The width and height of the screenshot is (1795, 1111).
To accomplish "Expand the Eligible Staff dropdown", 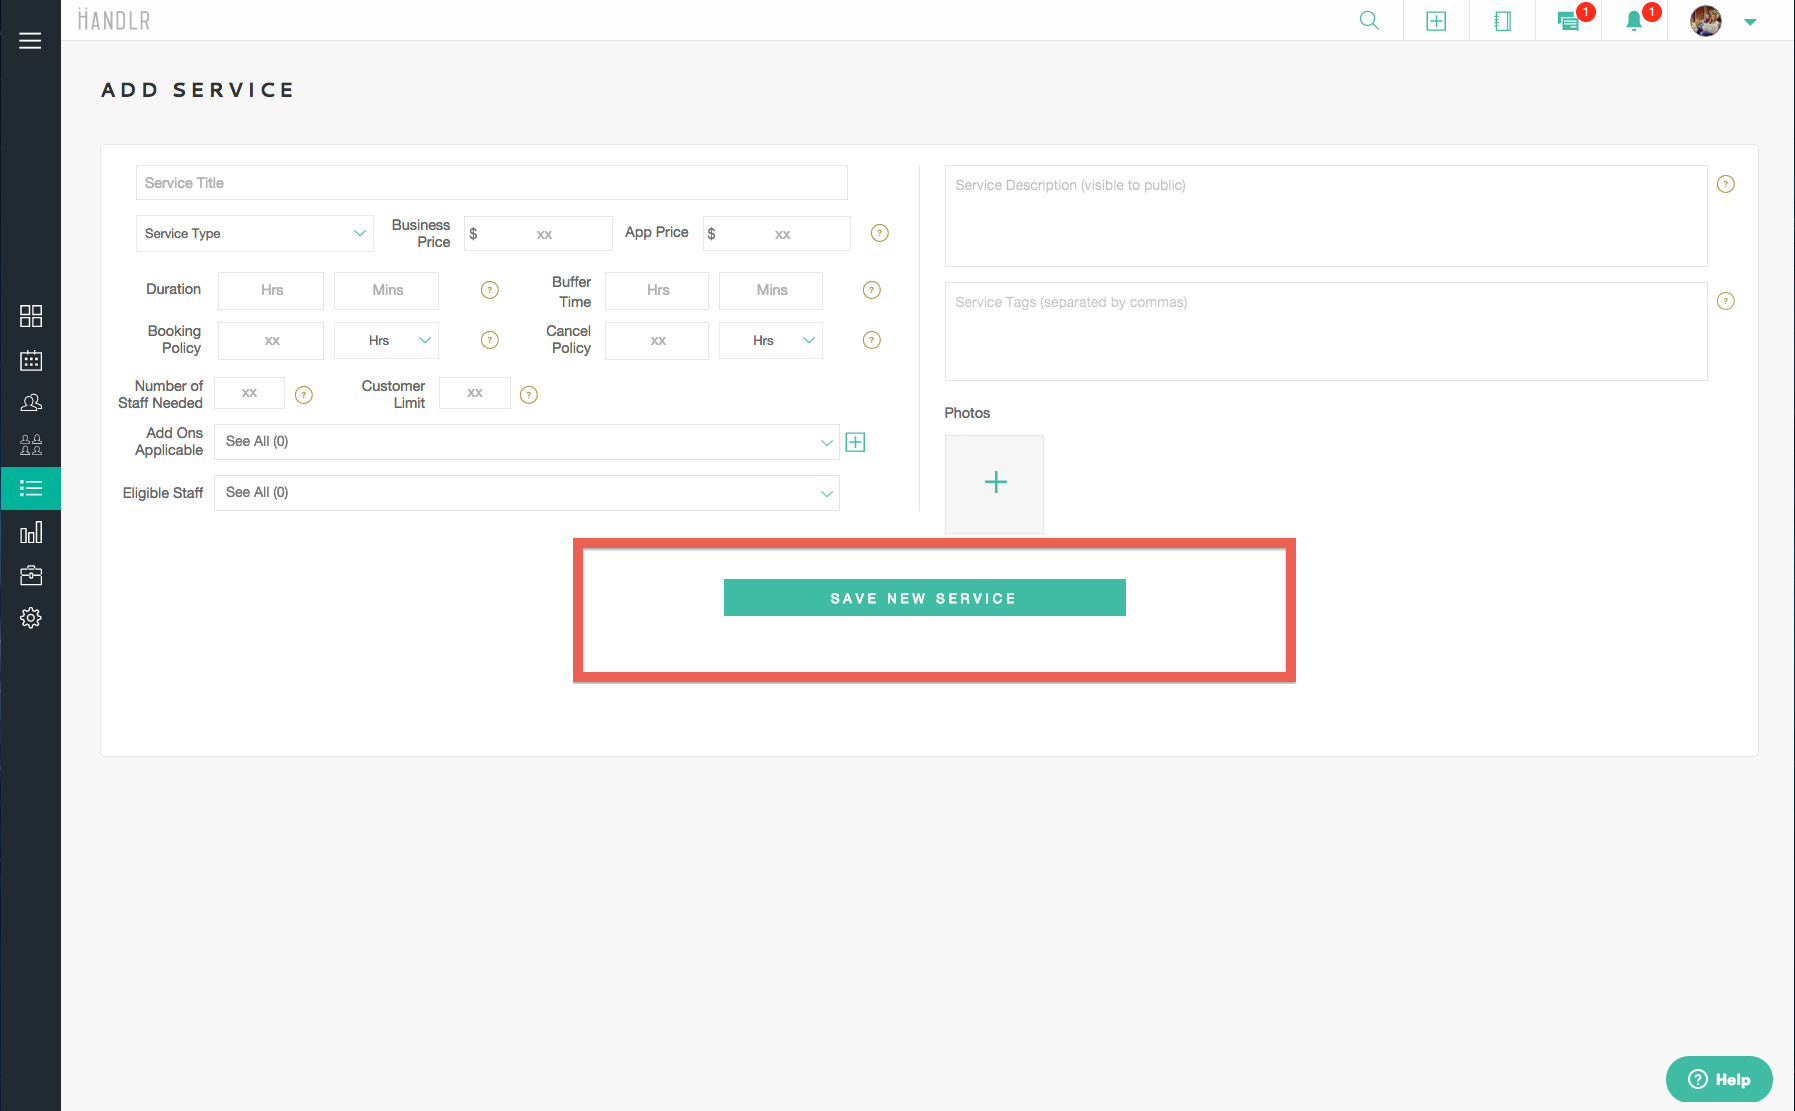I will click(x=526, y=493).
